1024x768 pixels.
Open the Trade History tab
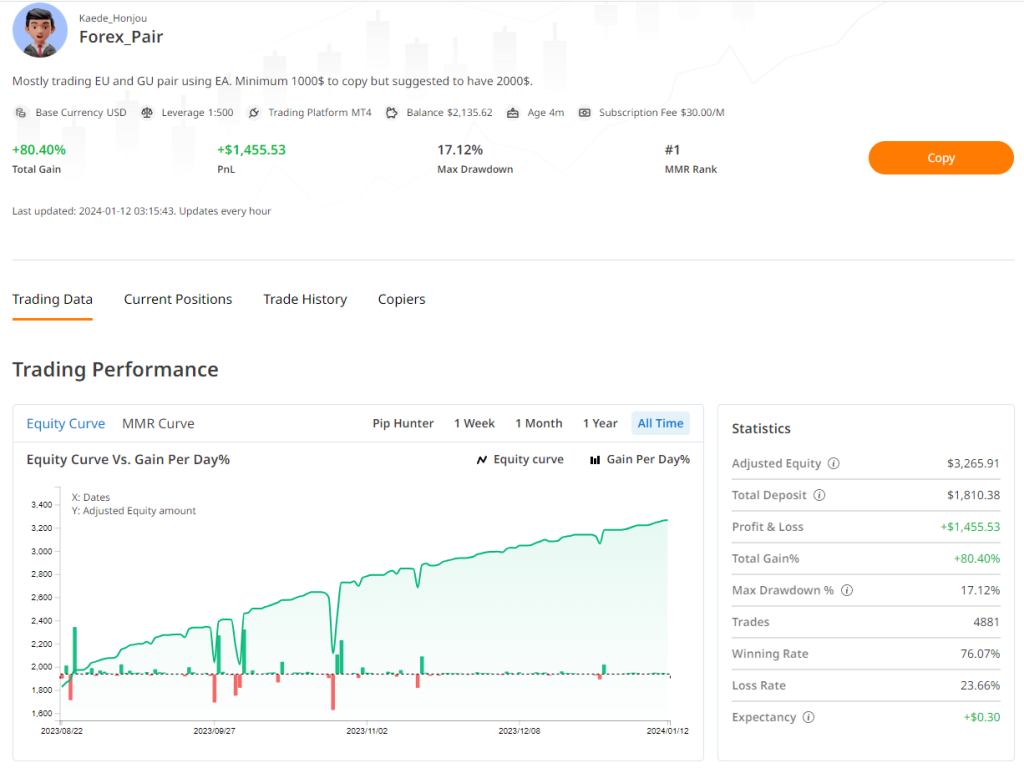(305, 299)
